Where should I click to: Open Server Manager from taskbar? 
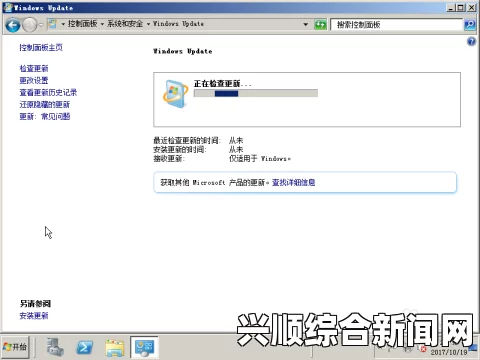point(55,347)
